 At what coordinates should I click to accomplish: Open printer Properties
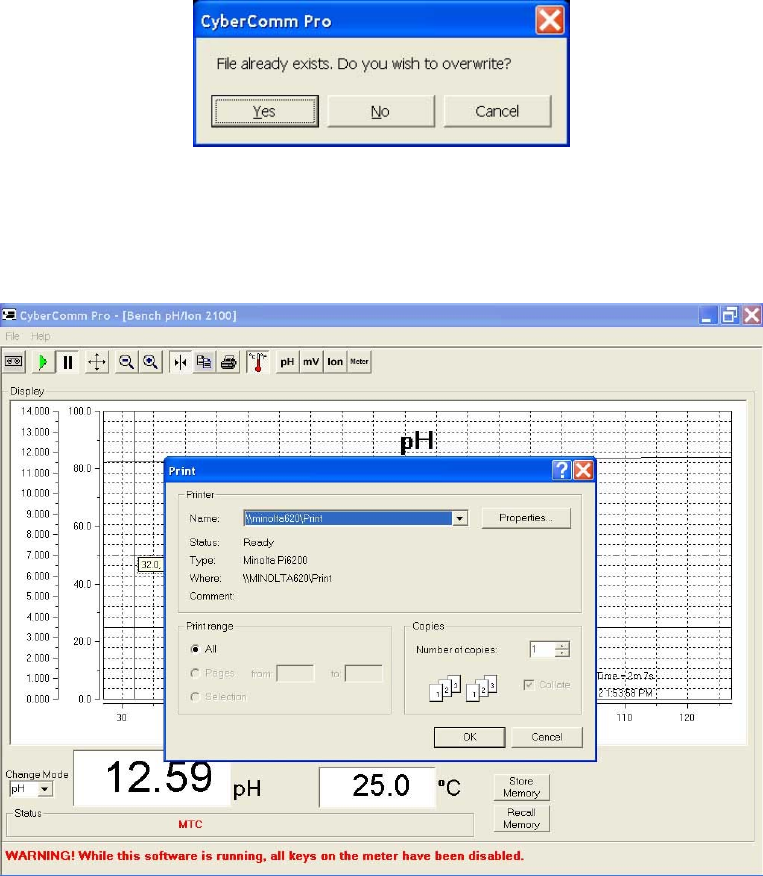pyautogui.click(x=526, y=518)
